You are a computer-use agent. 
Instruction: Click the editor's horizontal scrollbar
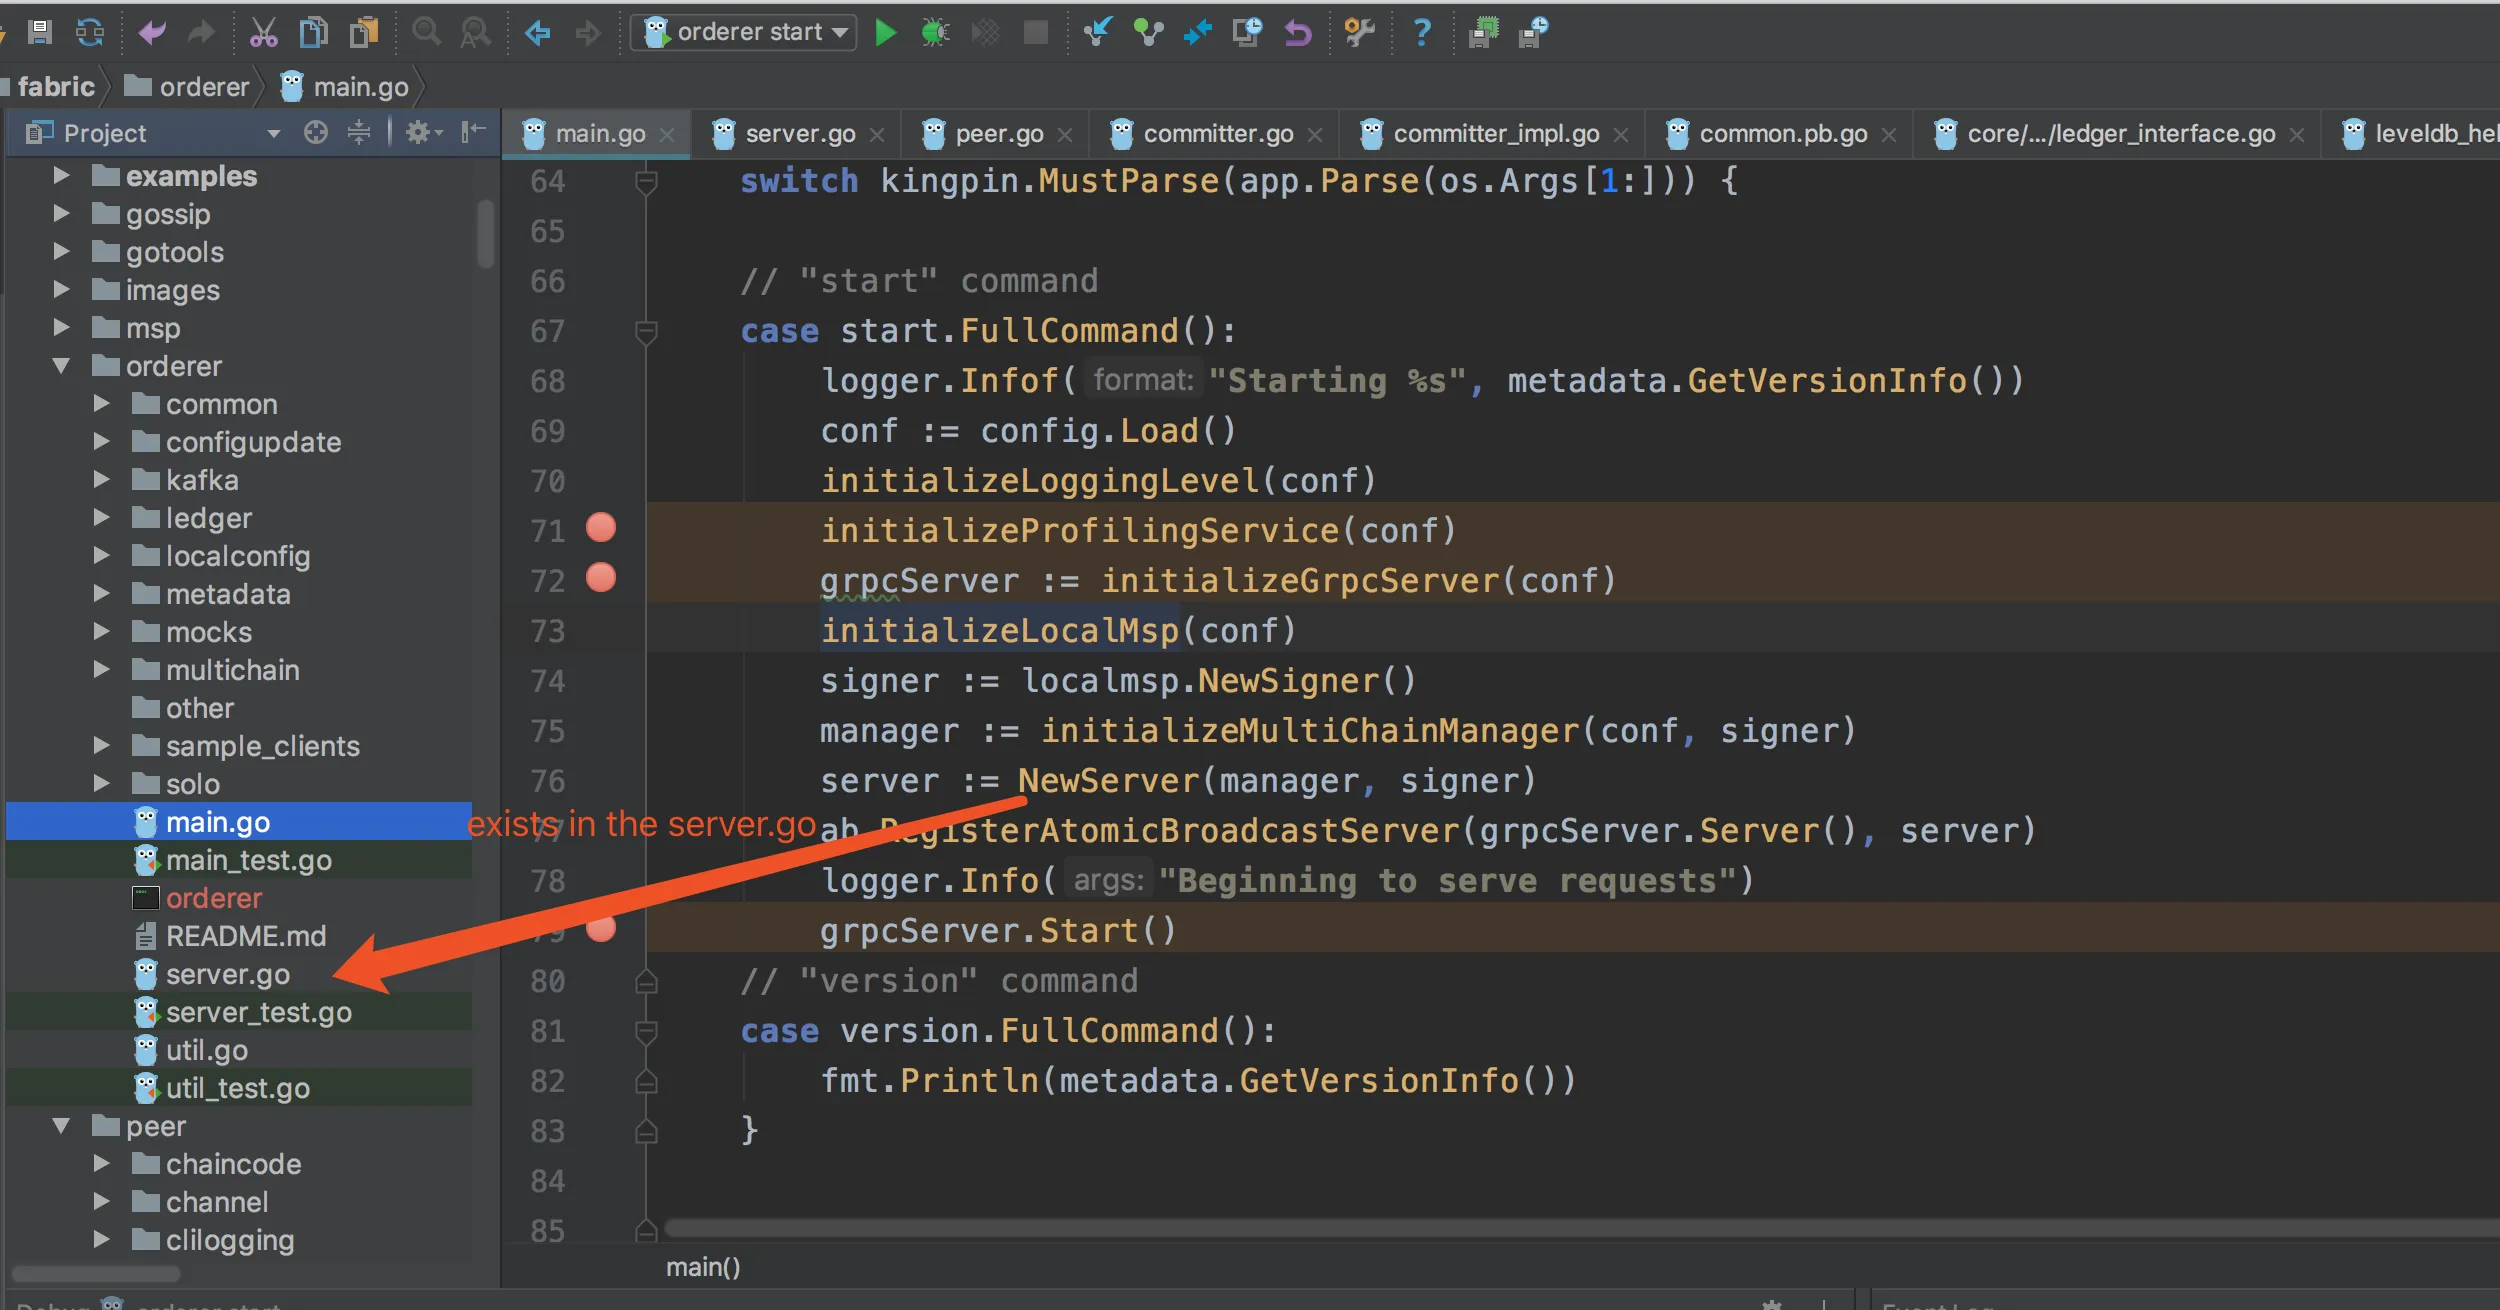(1500, 1227)
